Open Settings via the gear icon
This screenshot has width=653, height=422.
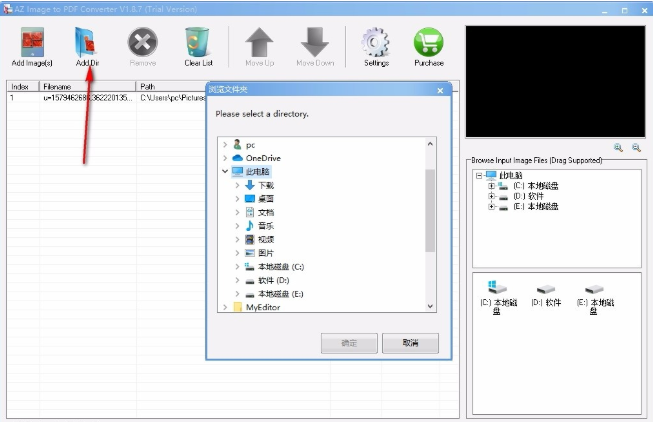click(x=376, y=42)
